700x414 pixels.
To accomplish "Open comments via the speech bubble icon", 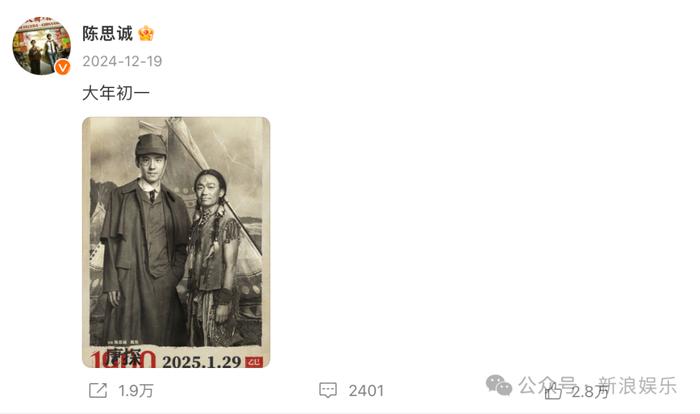I will click(328, 390).
